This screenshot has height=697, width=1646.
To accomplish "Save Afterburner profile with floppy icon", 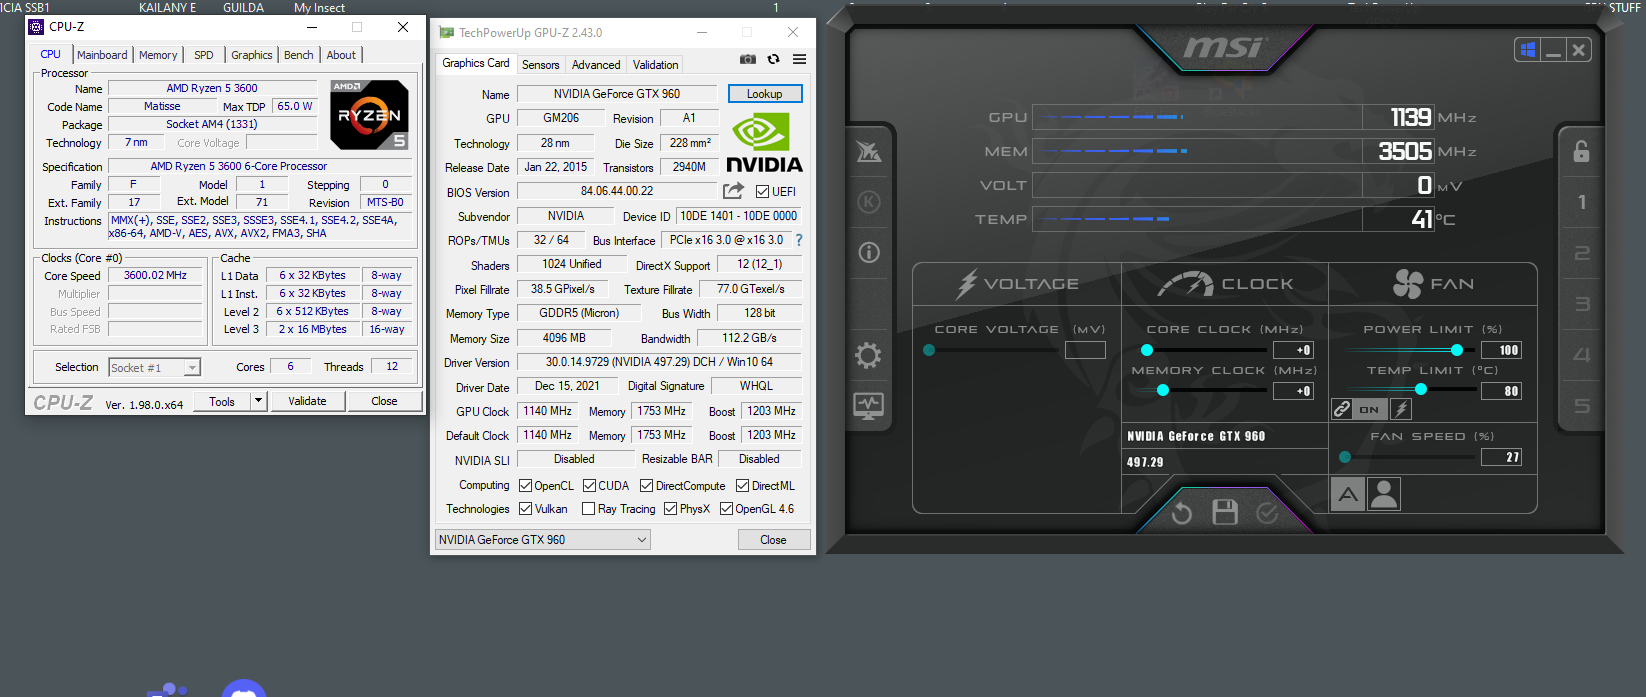I will point(1225,513).
